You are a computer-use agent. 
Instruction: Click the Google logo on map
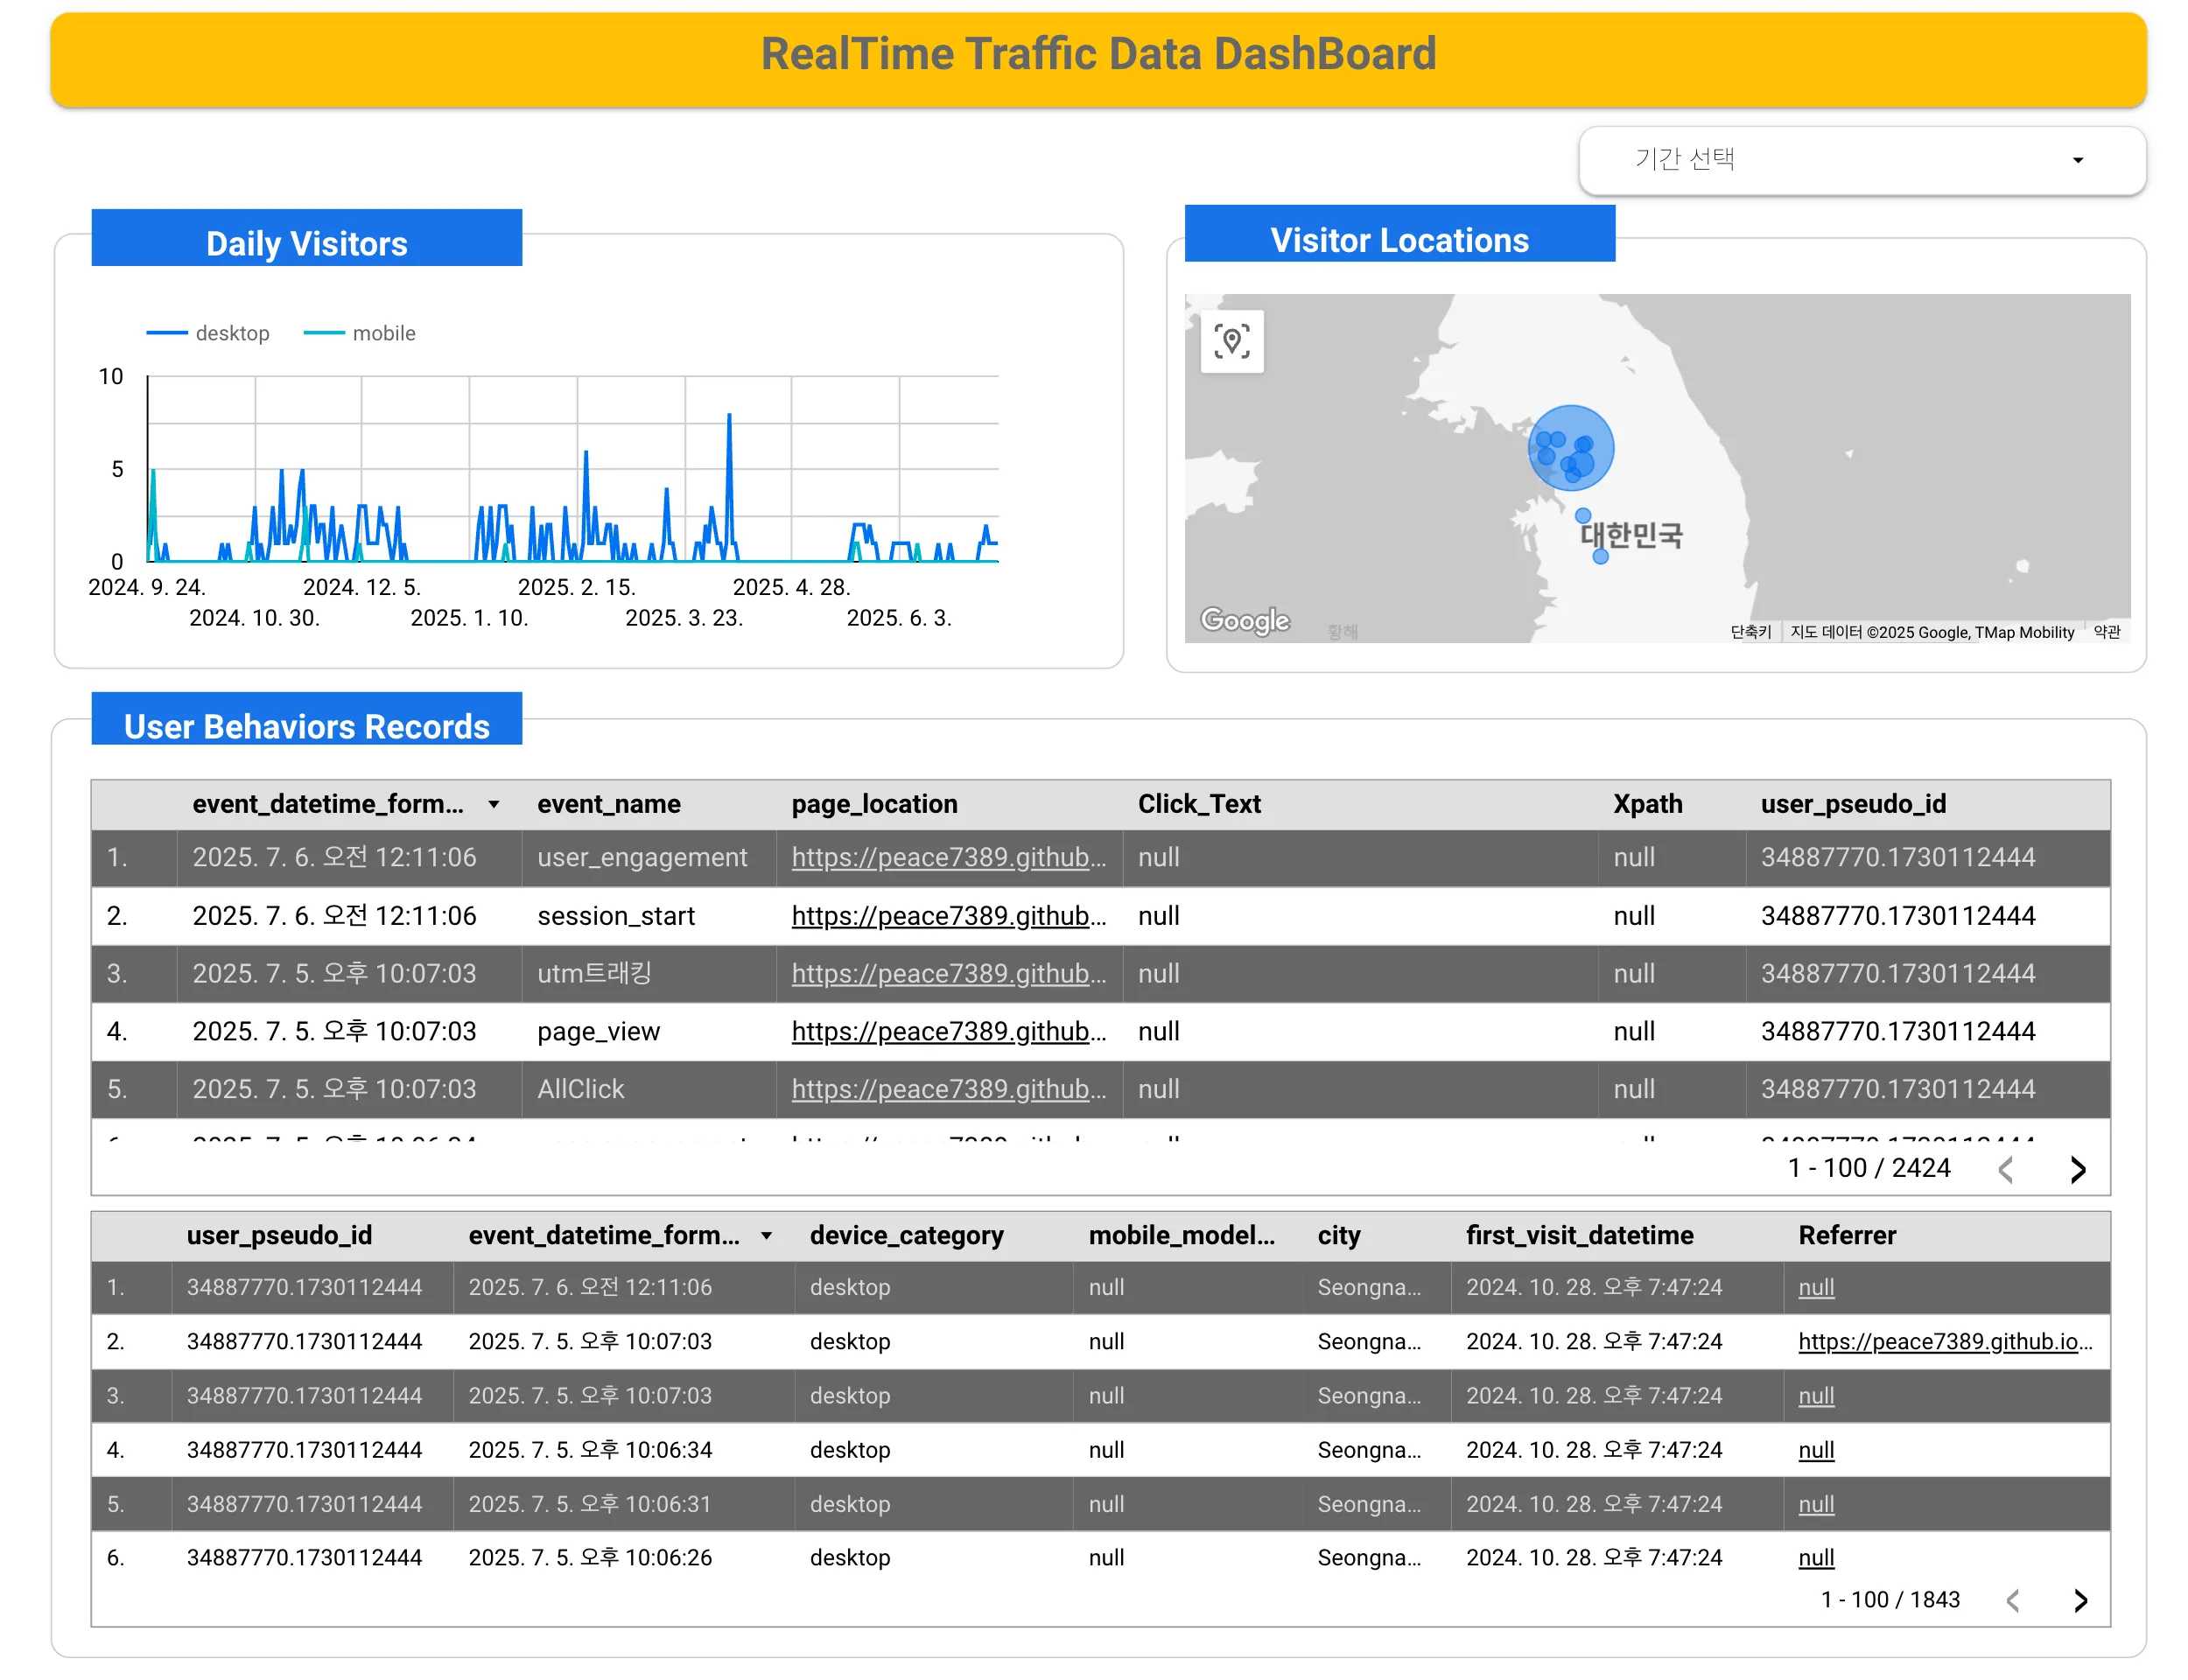pyautogui.click(x=1245, y=620)
